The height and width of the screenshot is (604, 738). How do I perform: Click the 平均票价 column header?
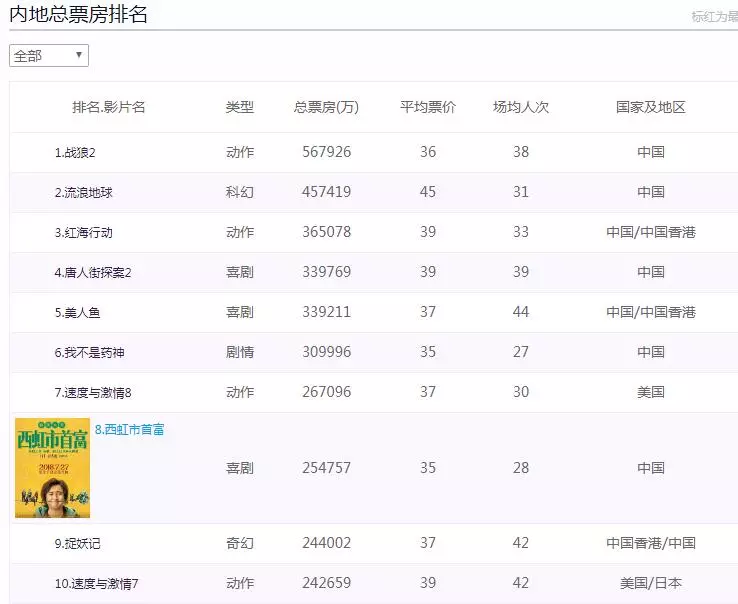pos(428,107)
